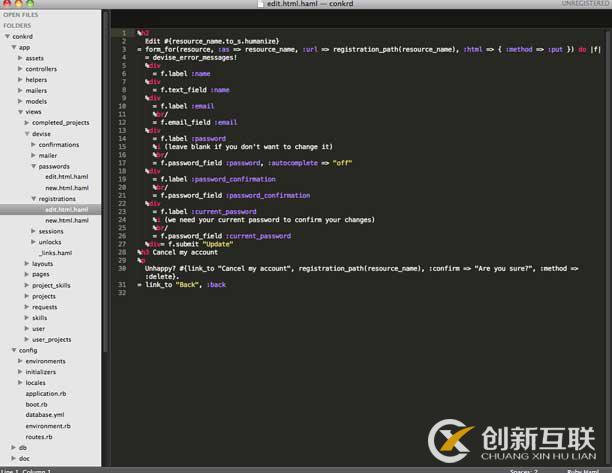Click the :current_password label on line 23
The height and width of the screenshot is (473, 612).
[224, 212]
